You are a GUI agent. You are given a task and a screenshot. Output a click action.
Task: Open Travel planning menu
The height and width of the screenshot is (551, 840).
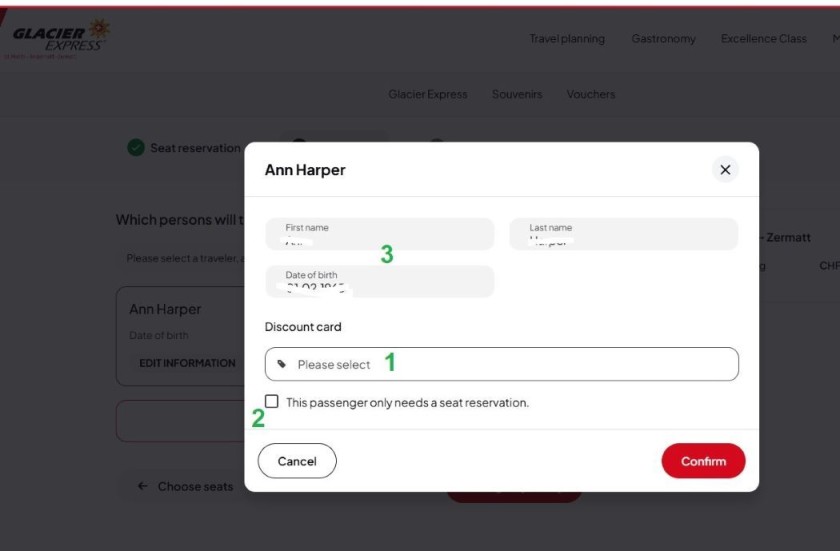(567, 39)
